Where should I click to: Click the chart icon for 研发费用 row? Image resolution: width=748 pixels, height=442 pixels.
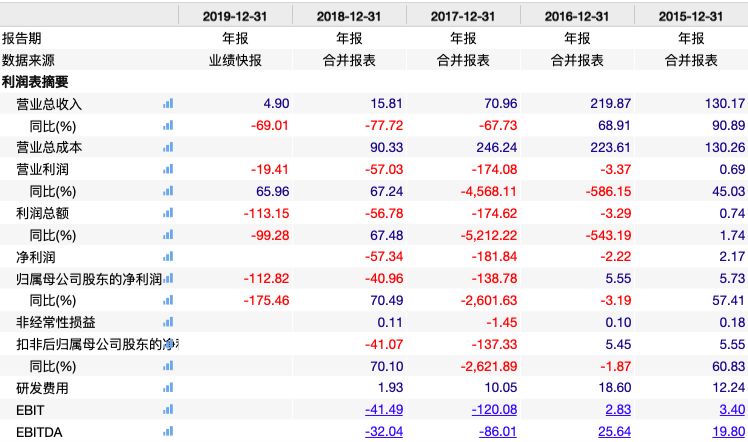168,389
